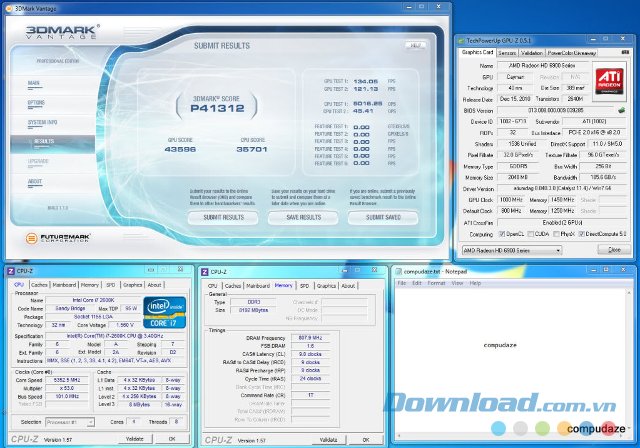640x448 pixels.
Task: Click the 3DMark Vantage title bar icon
Action: pos(9,8)
